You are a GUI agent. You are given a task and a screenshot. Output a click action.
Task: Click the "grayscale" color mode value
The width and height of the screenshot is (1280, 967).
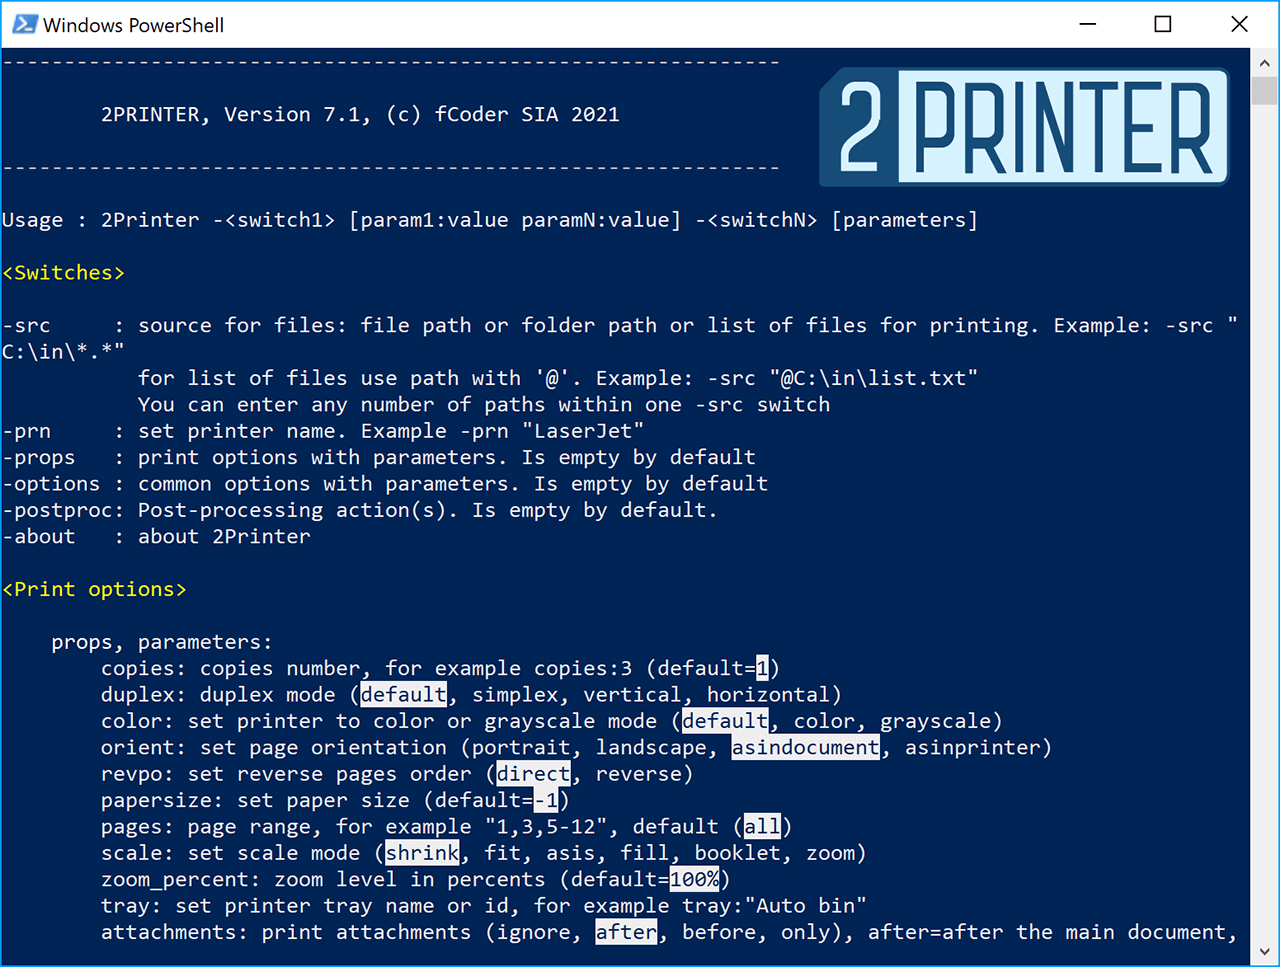[935, 721]
